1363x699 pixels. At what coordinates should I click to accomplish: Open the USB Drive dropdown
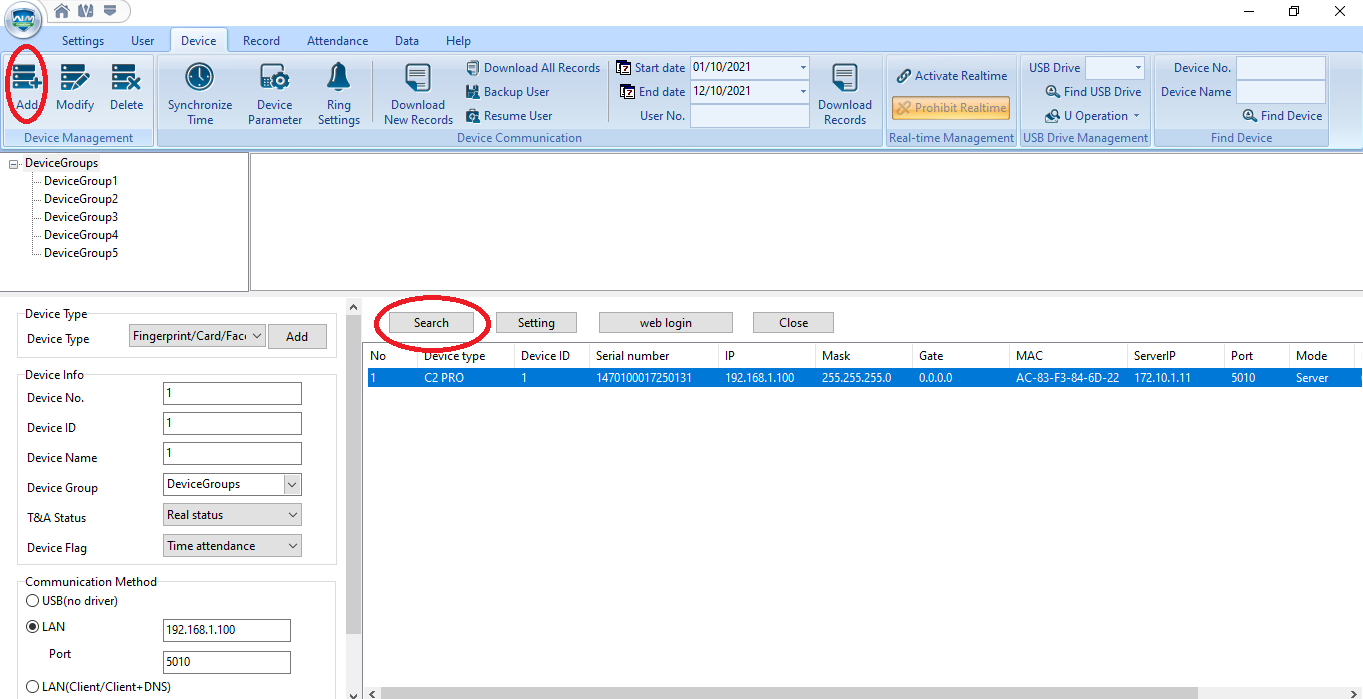(1137, 68)
